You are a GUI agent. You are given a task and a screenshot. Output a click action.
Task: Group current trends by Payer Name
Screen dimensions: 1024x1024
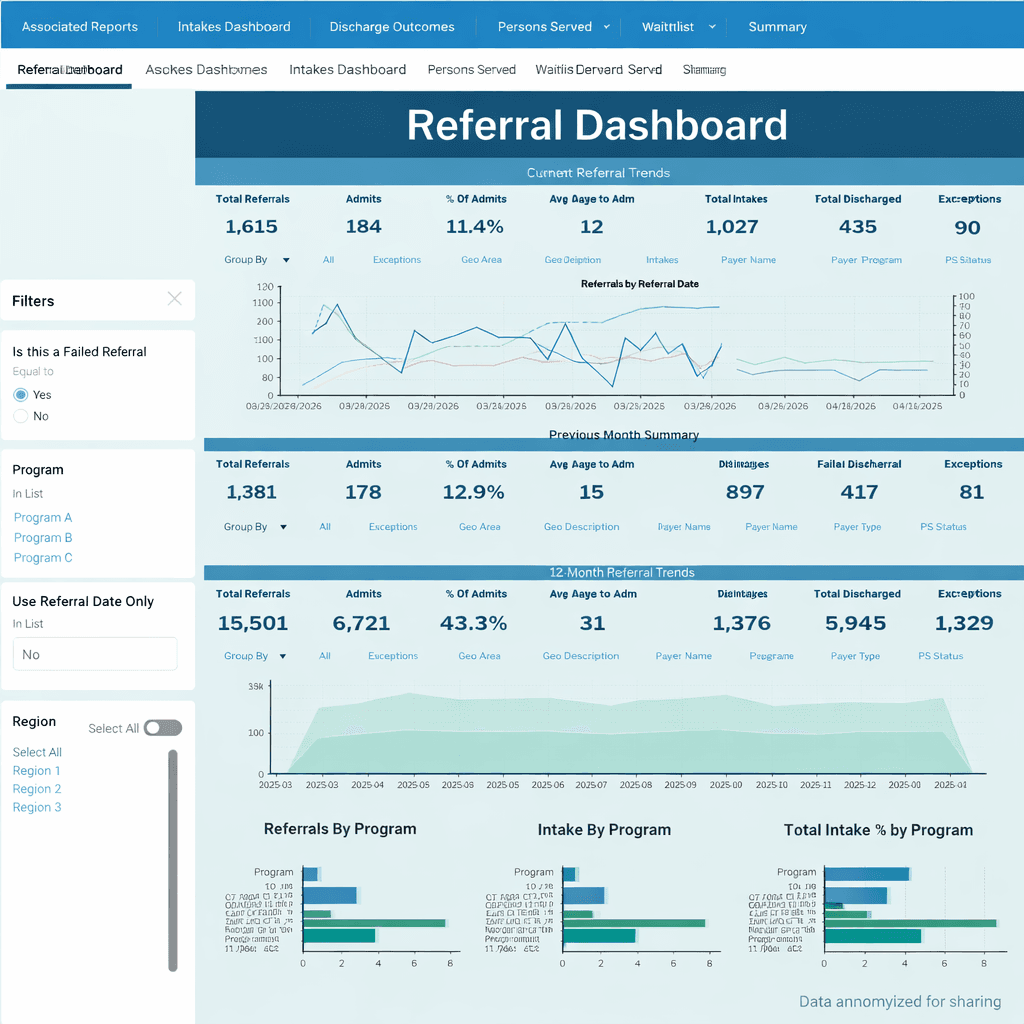click(x=748, y=259)
